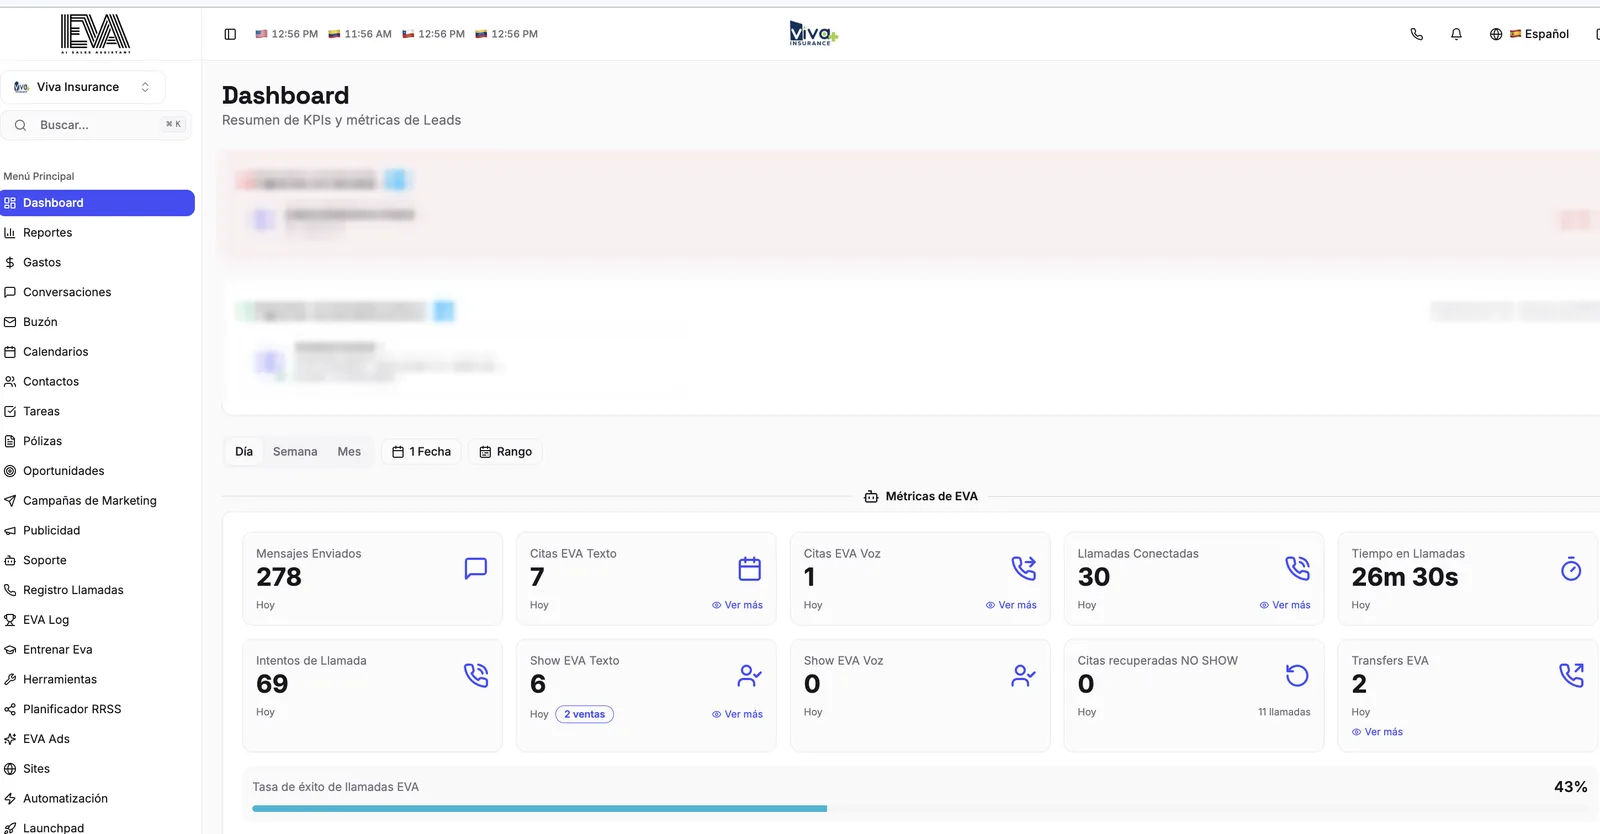Click Ver más in Transfers EVA
Image resolution: width=1600 pixels, height=834 pixels.
(1377, 732)
